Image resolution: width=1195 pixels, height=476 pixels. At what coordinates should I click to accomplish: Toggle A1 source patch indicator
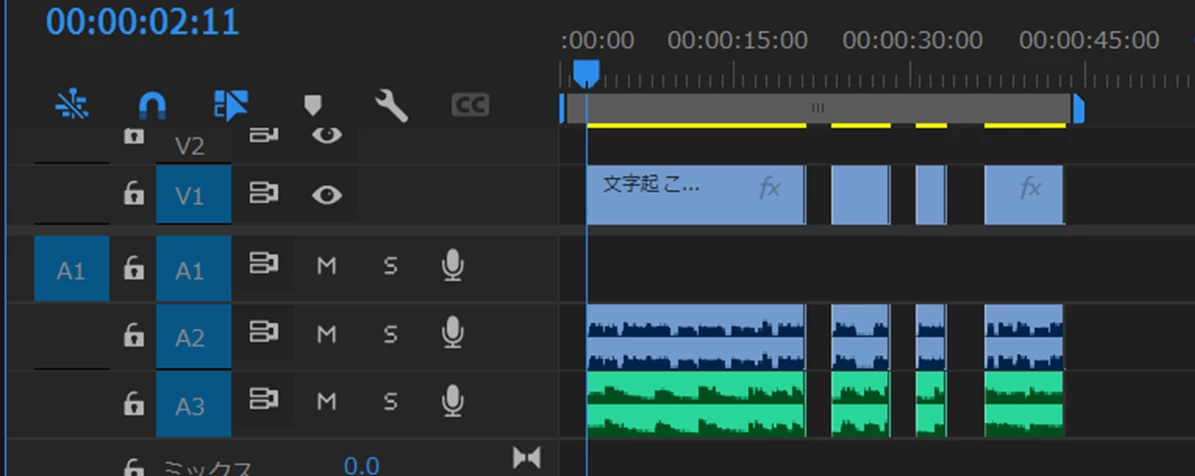point(72,269)
